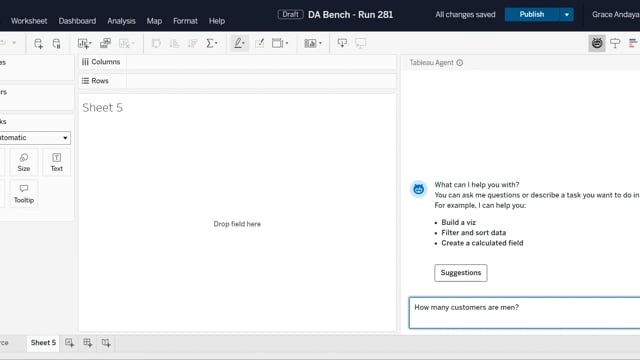
Task: Click the Sheet 5 title text
Action: (x=102, y=108)
